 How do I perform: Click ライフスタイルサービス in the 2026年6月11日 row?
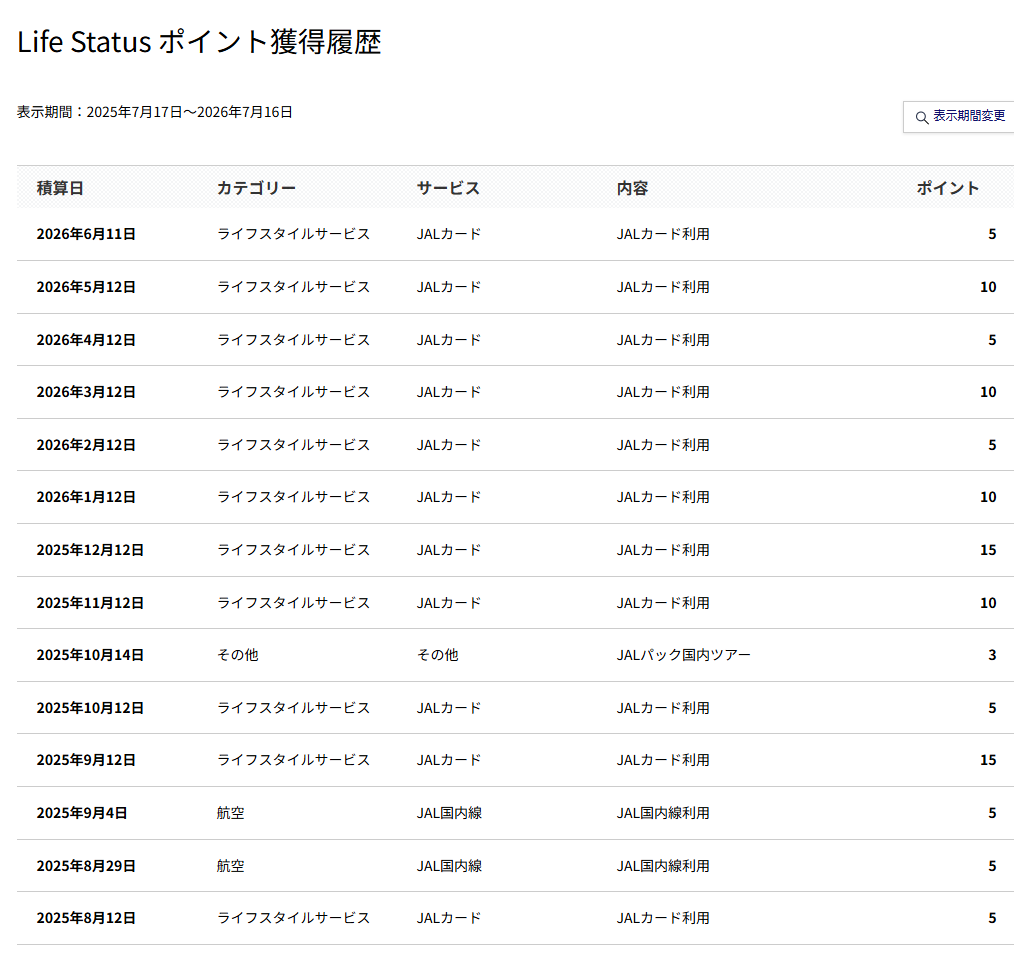coord(293,234)
